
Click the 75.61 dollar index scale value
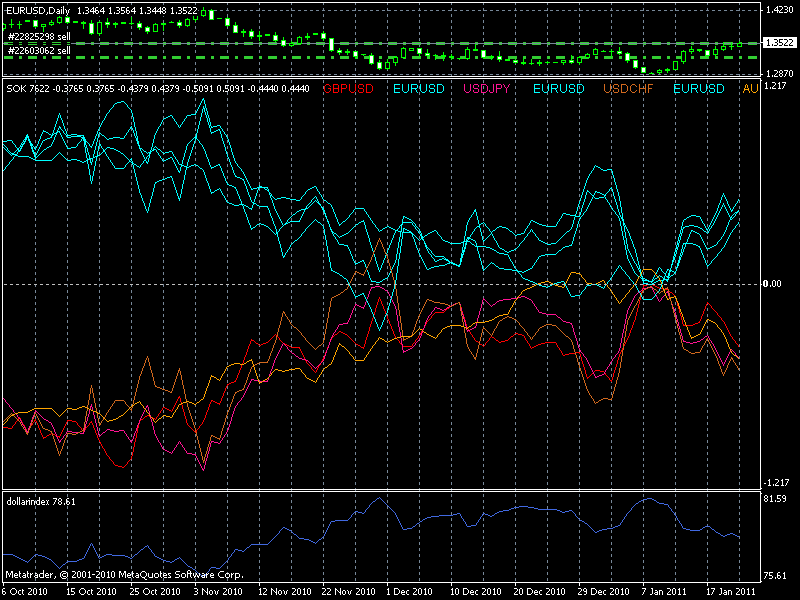coord(776,576)
